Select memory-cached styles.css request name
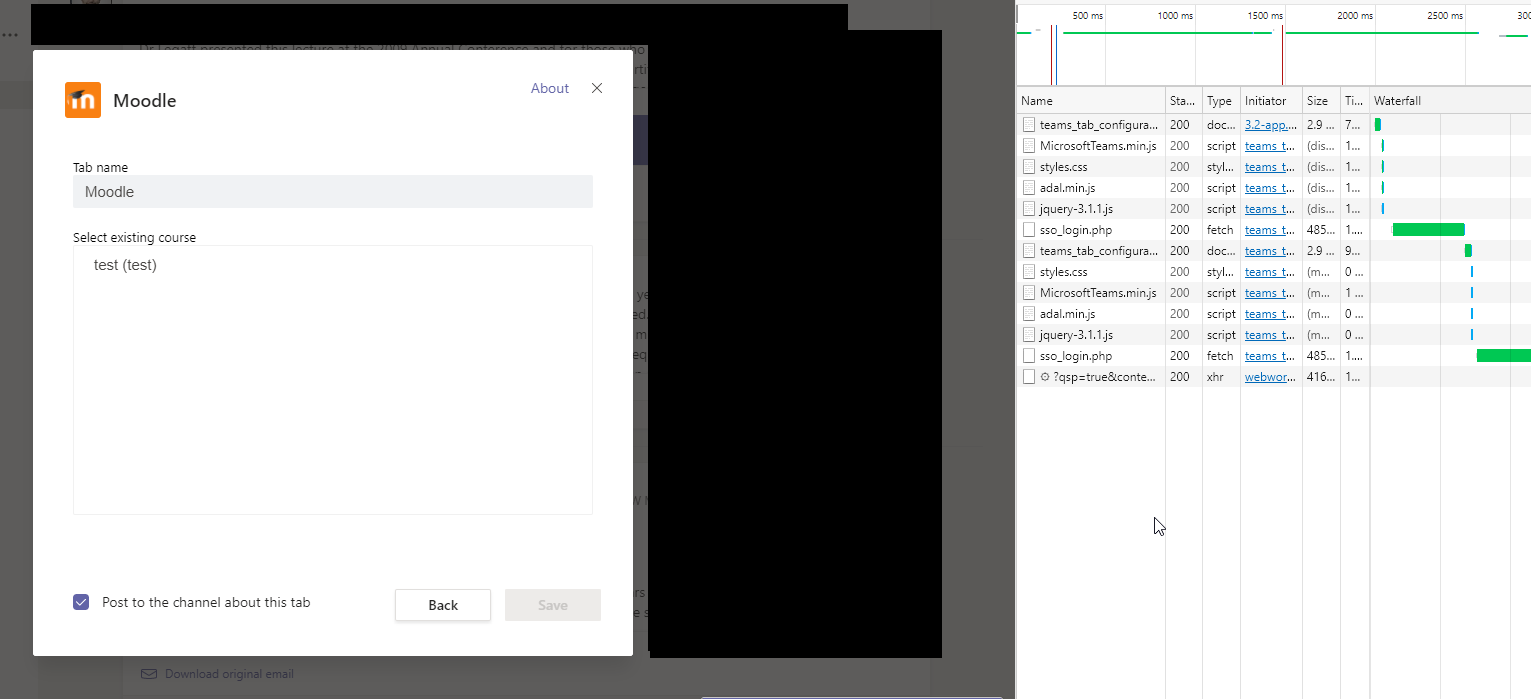The height and width of the screenshot is (699, 1531). (x=1063, y=272)
